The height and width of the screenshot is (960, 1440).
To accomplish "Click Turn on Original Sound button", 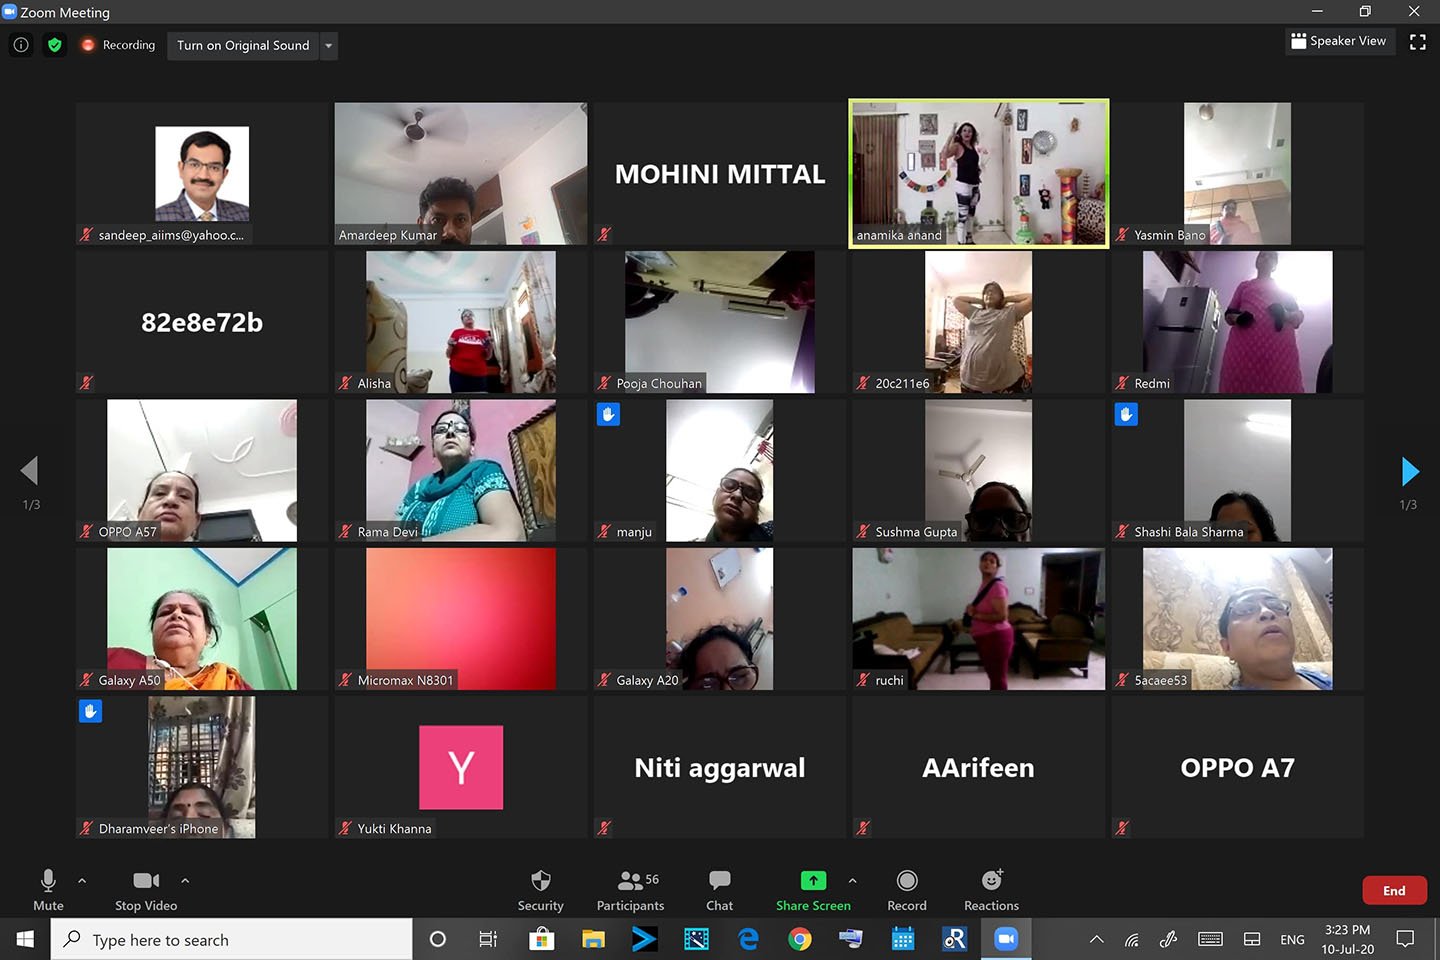I will pyautogui.click(x=243, y=46).
